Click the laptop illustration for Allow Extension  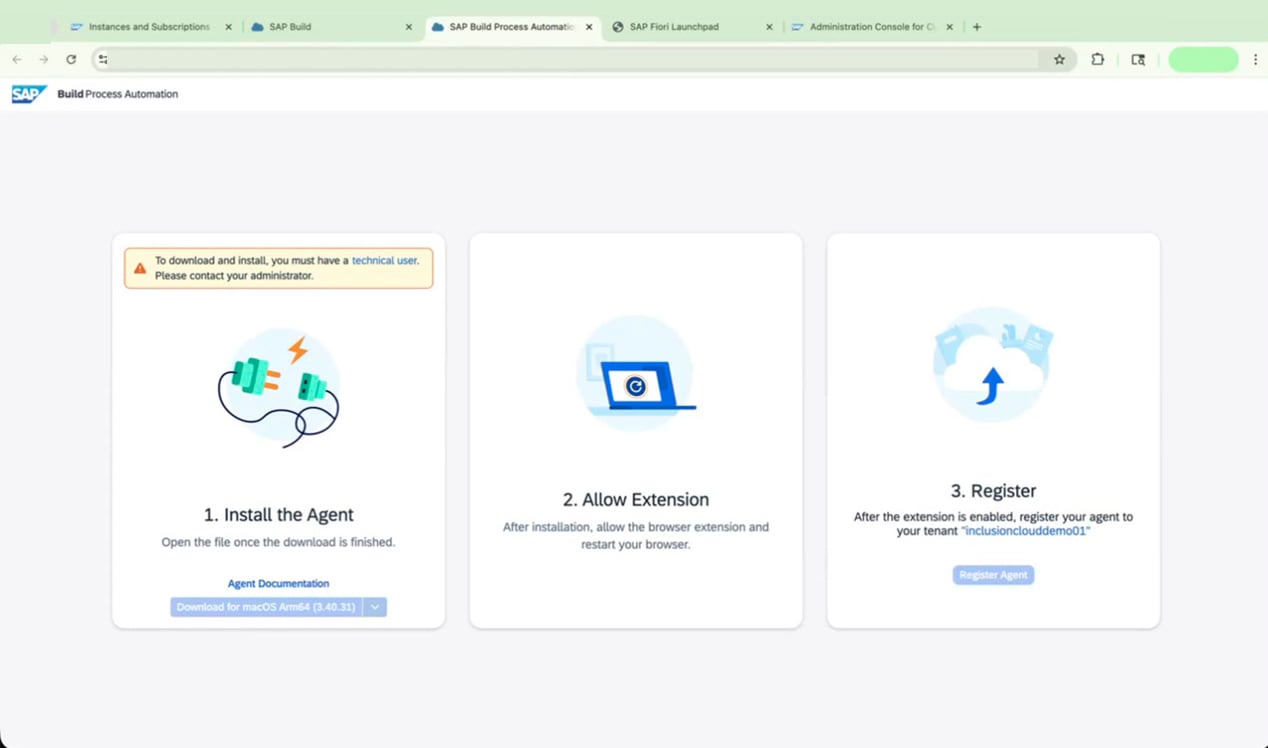[x=636, y=374]
